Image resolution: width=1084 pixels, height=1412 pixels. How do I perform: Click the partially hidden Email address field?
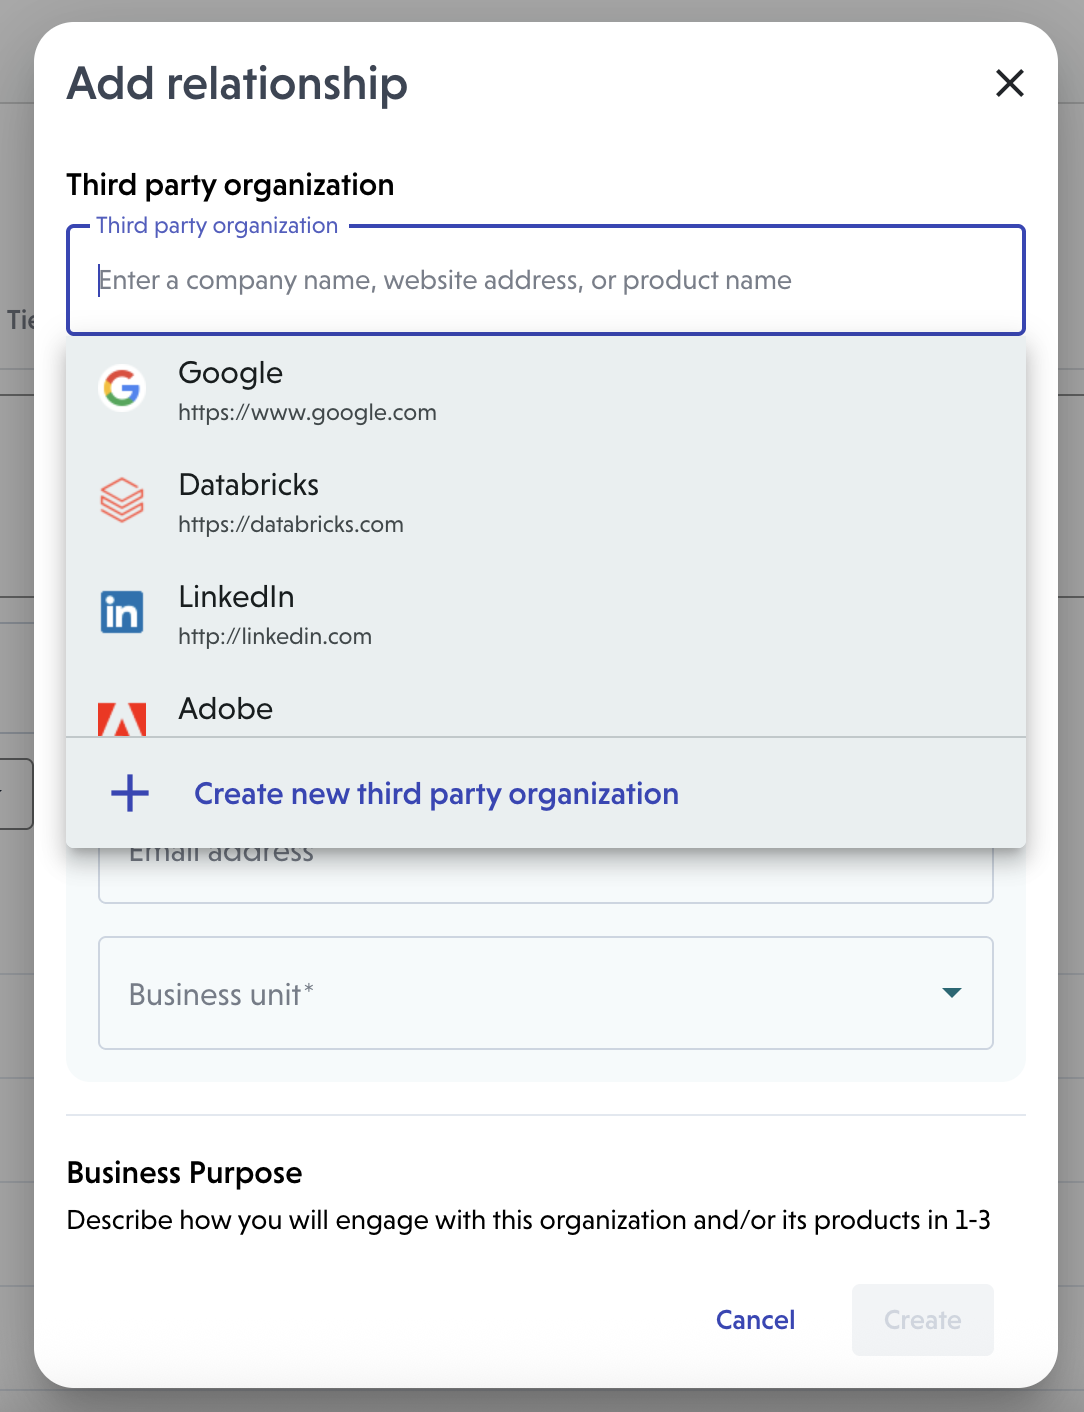[x=545, y=876]
